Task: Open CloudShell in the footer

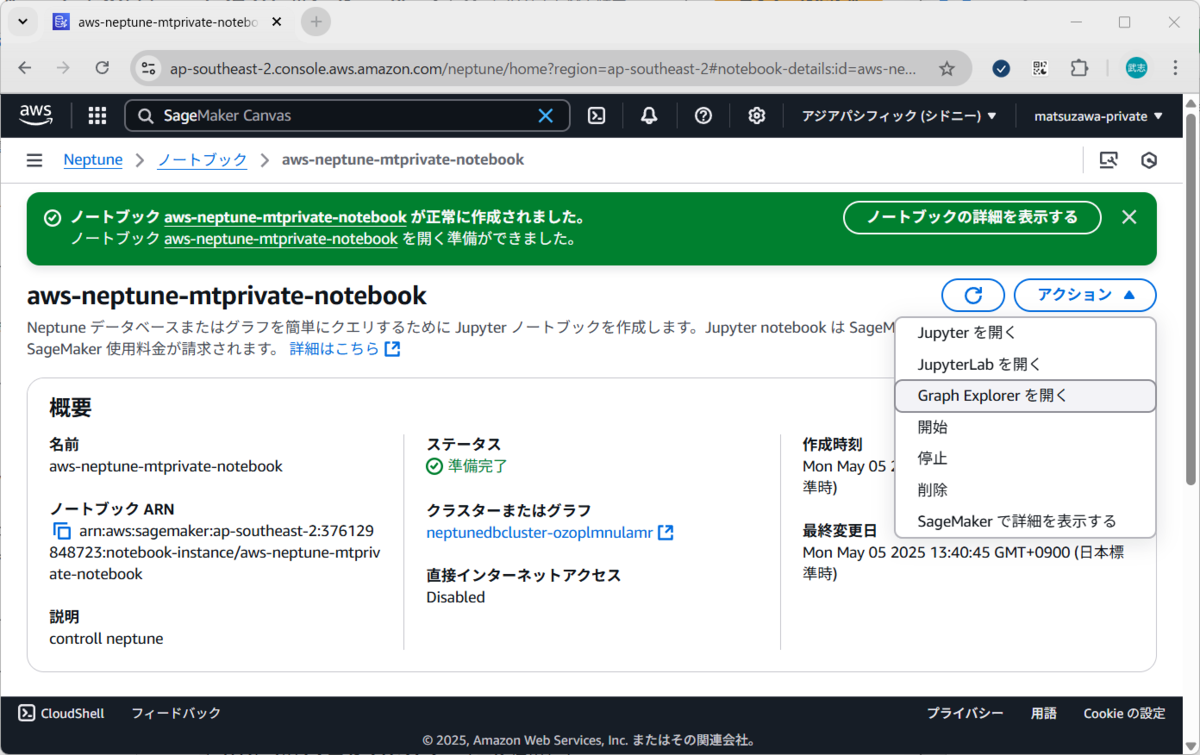Action: [x=61, y=713]
